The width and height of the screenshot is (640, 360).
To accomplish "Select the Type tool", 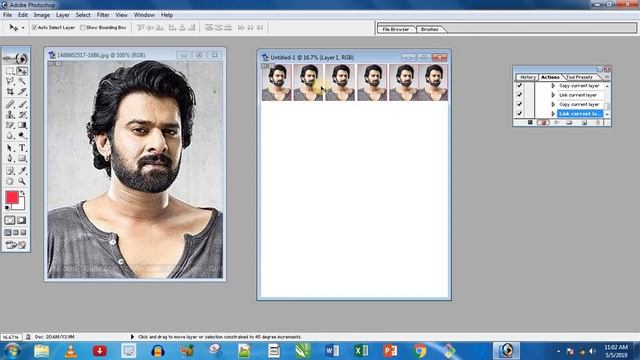I will tap(22, 148).
